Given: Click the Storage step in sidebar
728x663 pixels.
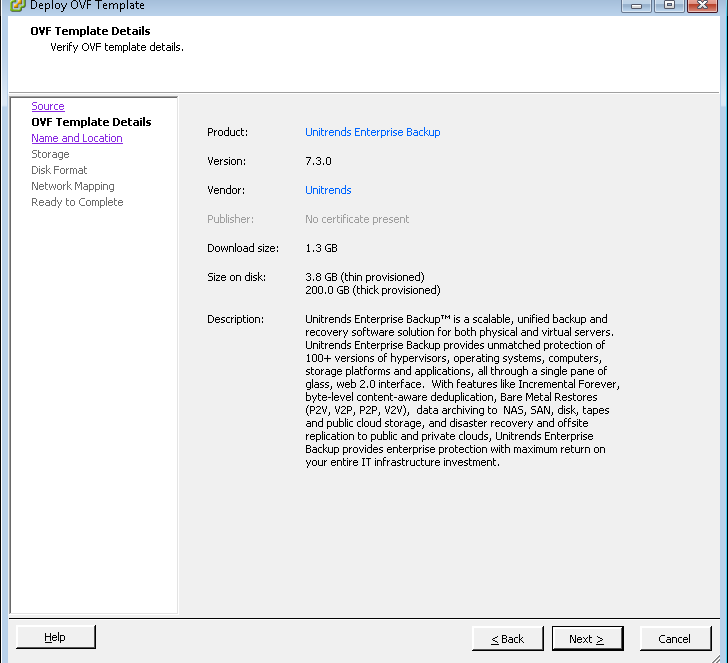Looking at the screenshot, I should click(x=50, y=154).
